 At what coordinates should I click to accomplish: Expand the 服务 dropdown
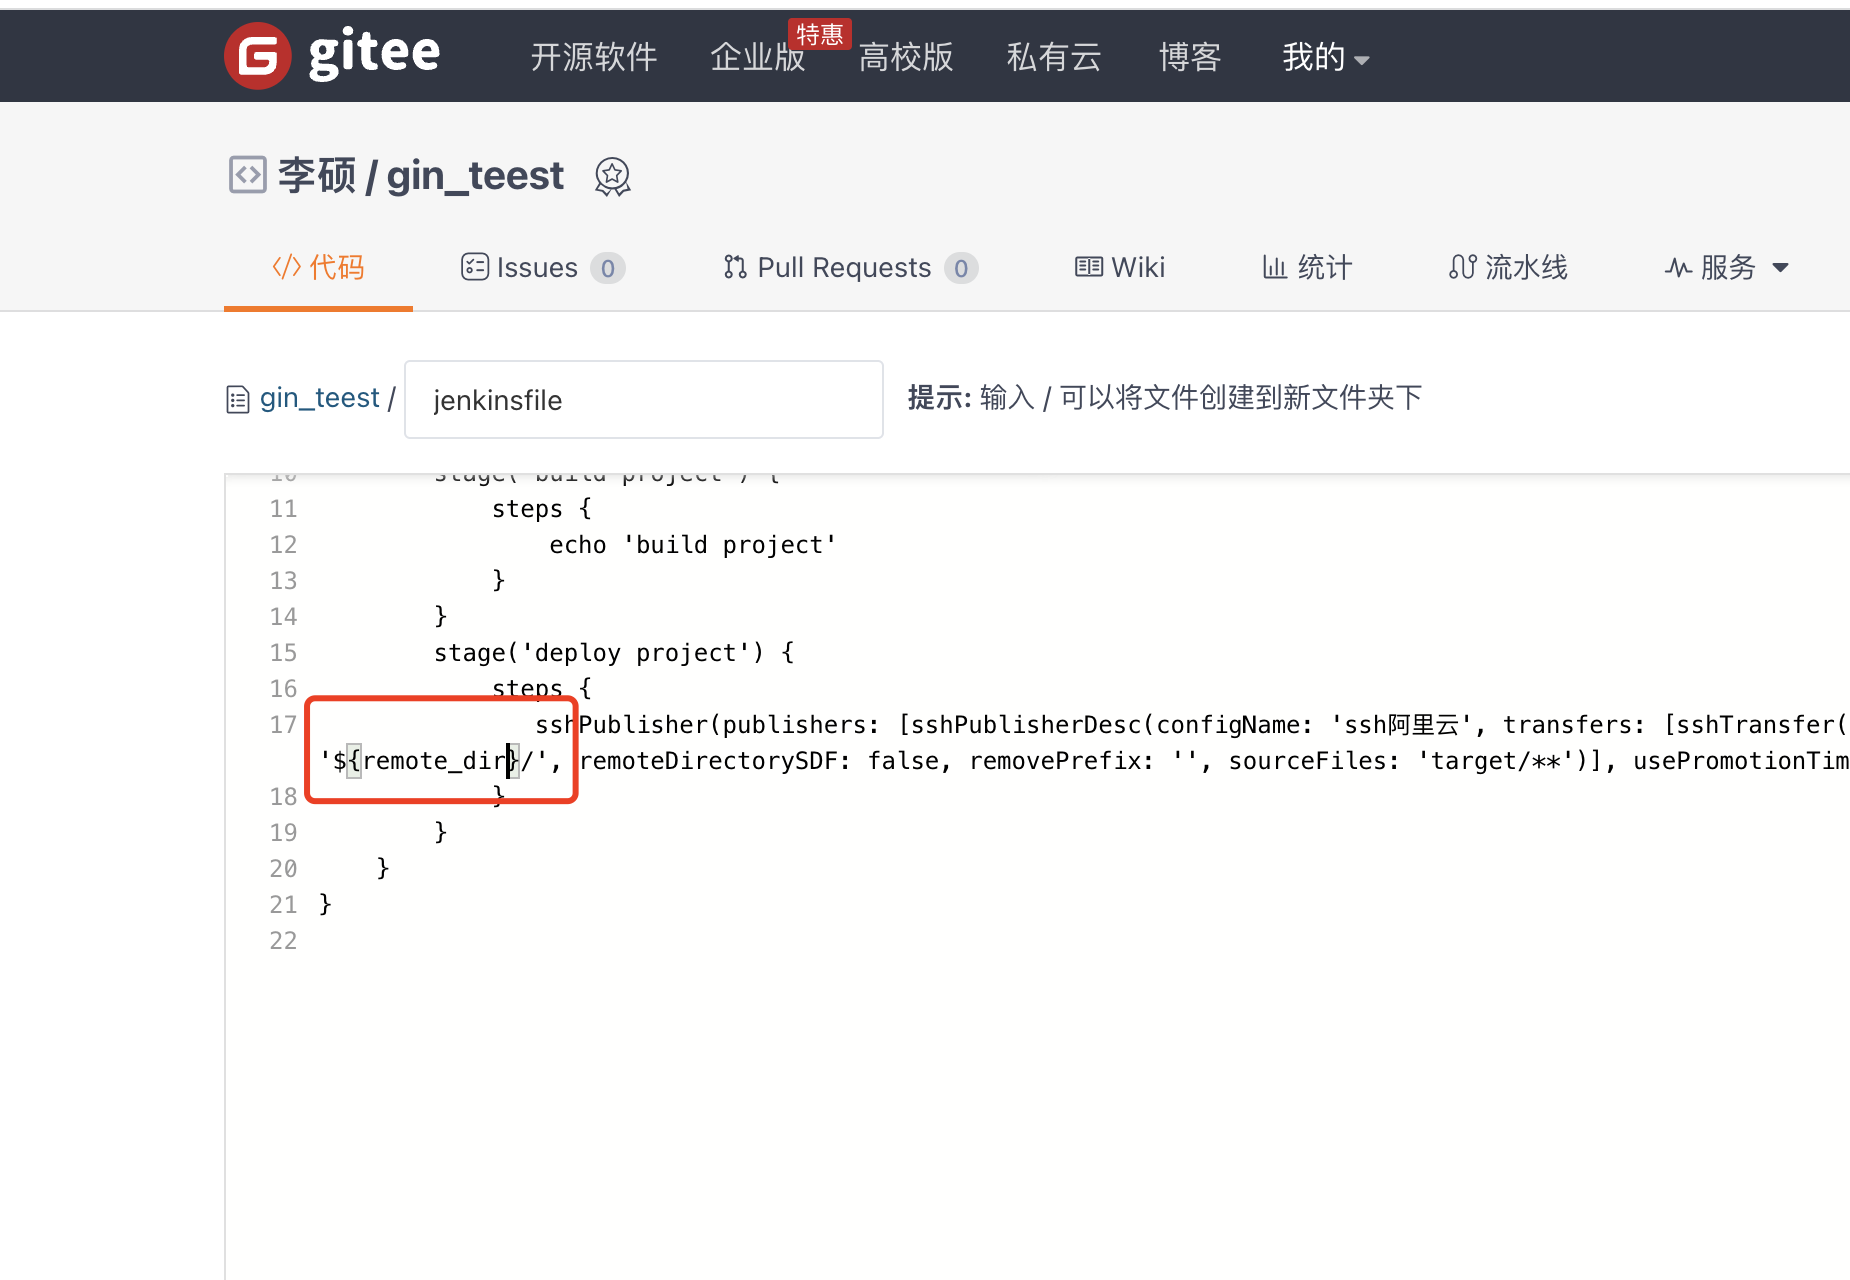(1727, 267)
